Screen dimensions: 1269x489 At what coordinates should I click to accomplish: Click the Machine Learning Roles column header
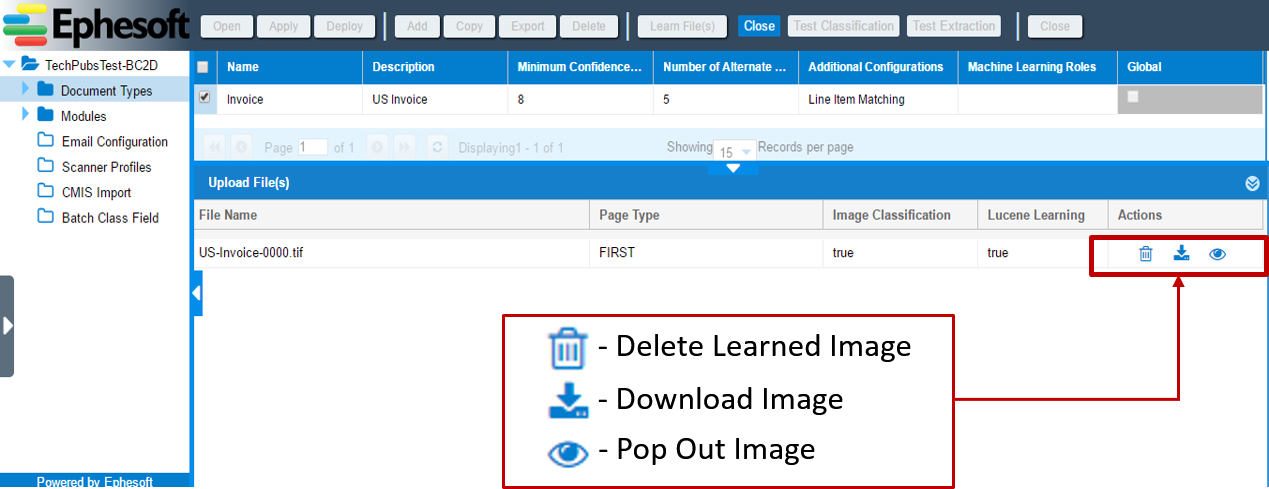pos(1037,67)
